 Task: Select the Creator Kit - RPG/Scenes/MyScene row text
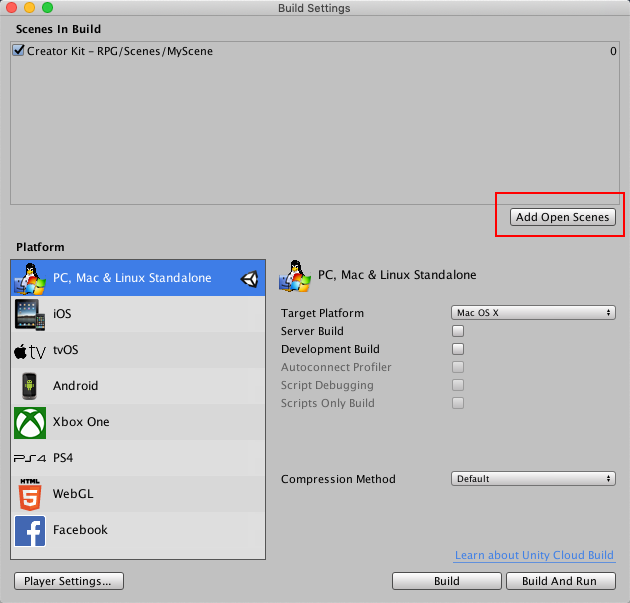pos(120,51)
